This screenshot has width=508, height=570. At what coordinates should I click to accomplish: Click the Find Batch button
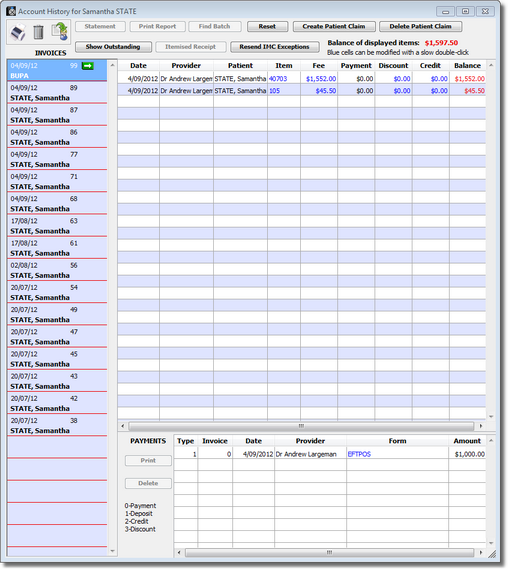(x=215, y=27)
